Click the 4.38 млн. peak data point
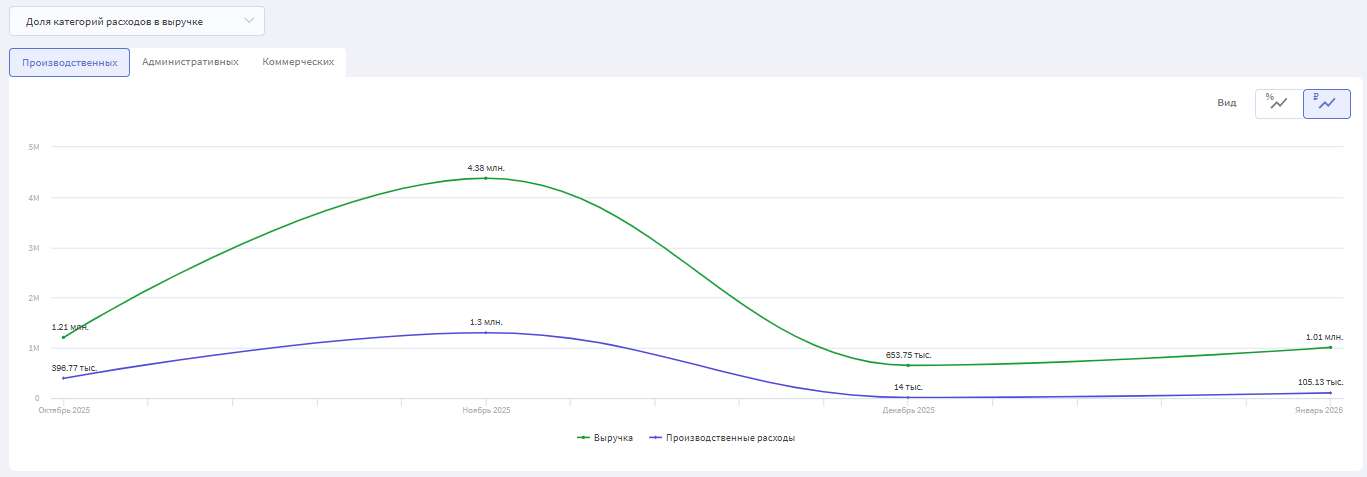 pos(486,178)
